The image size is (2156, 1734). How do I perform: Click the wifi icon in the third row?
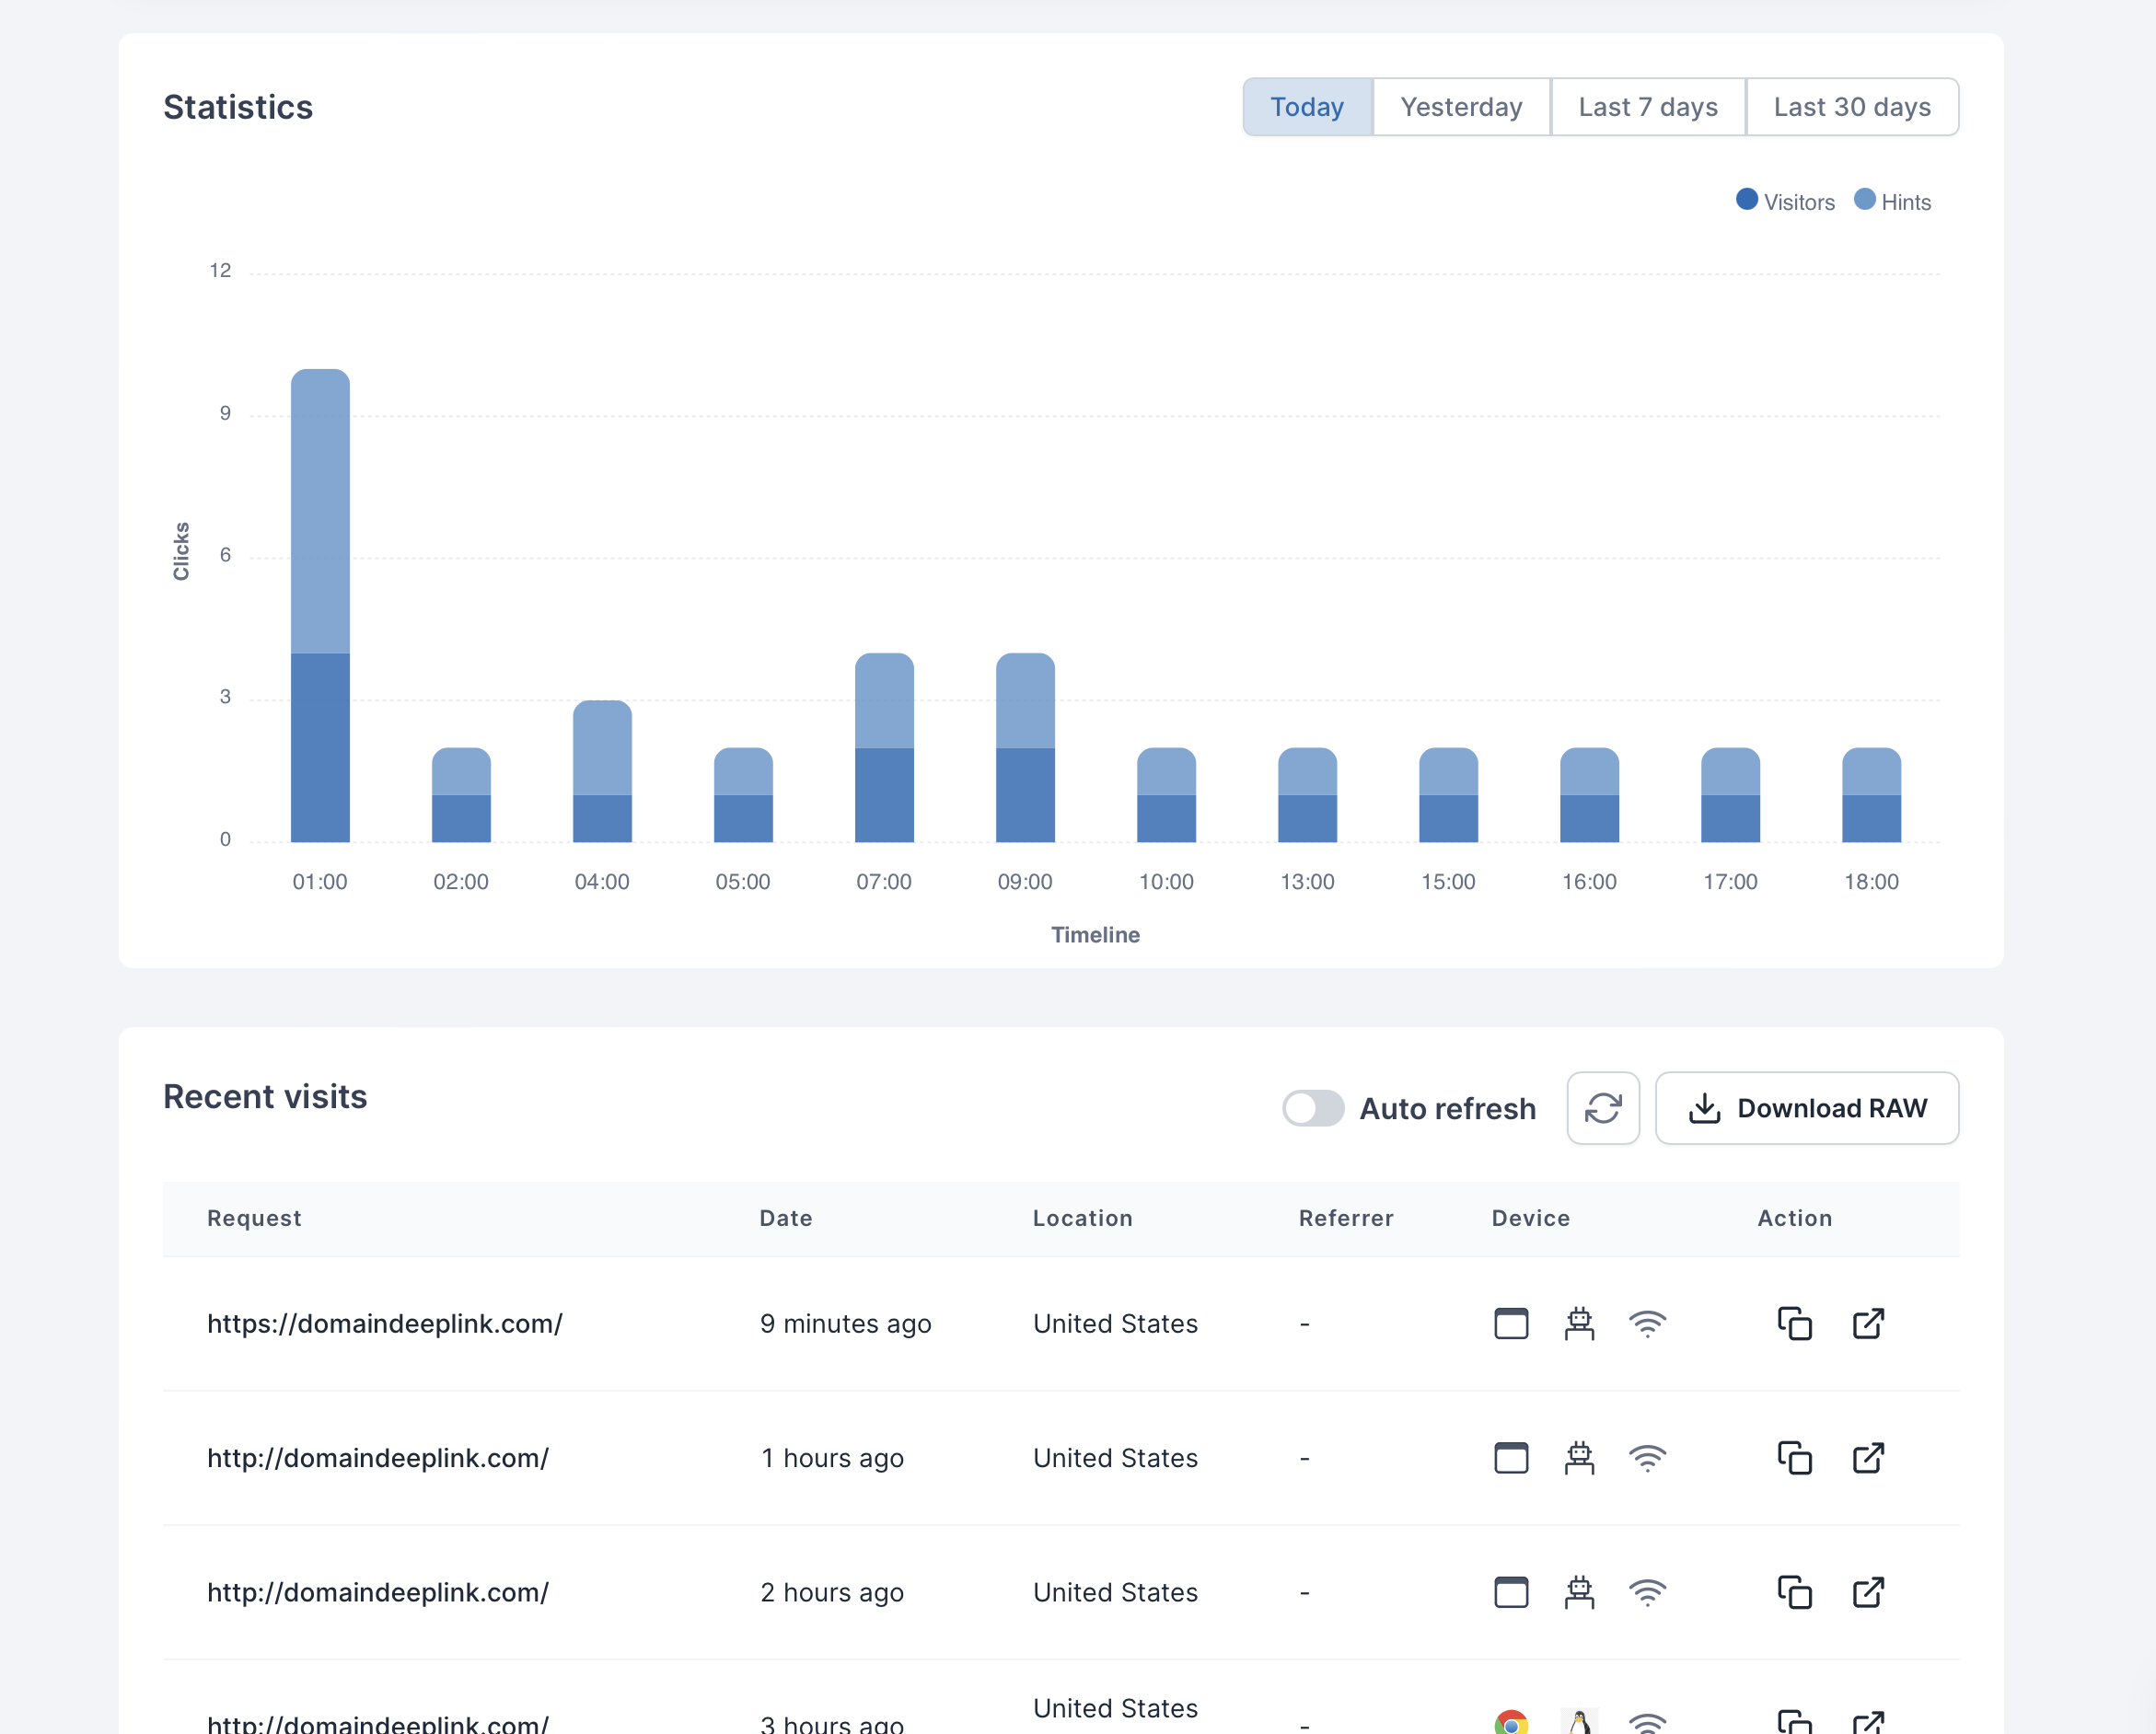click(1647, 1592)
